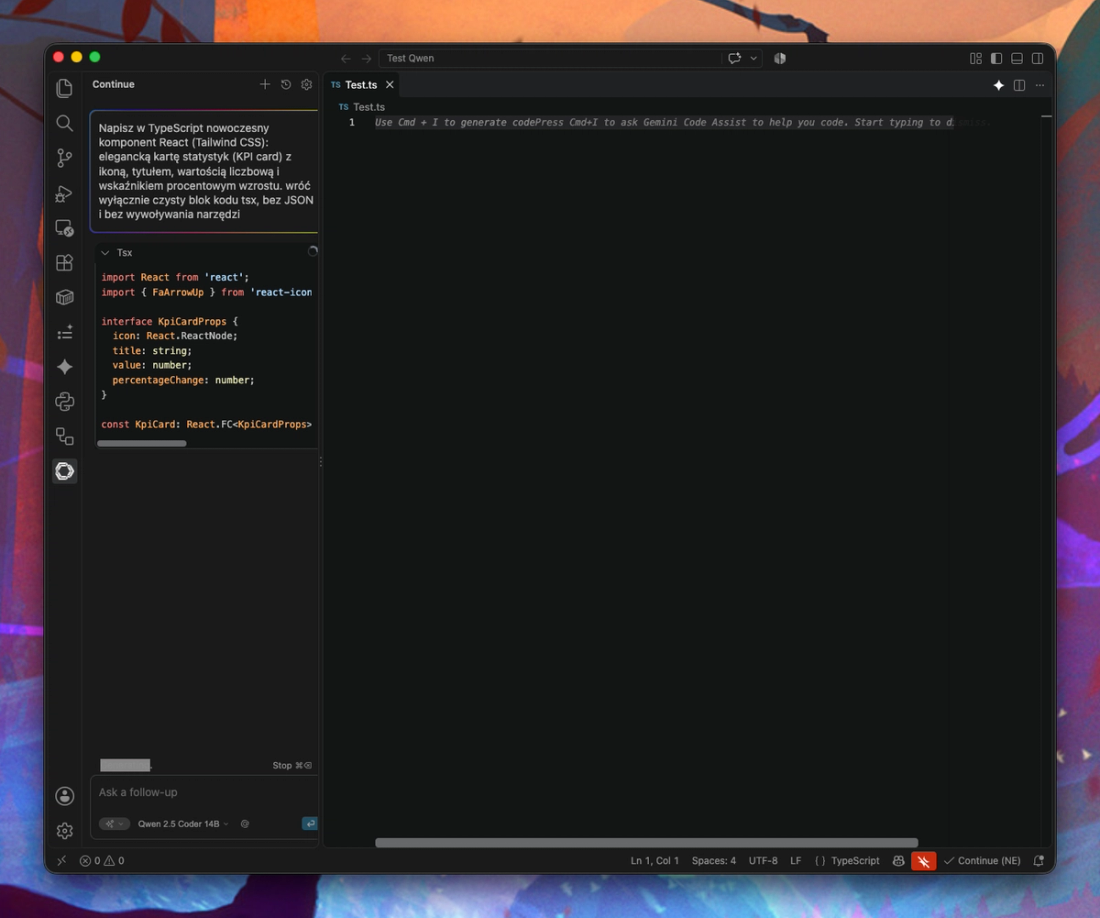This screenshot has height=918, width=1100.
Task: Collapse the Tsx code block
Action: pos(105,252)
